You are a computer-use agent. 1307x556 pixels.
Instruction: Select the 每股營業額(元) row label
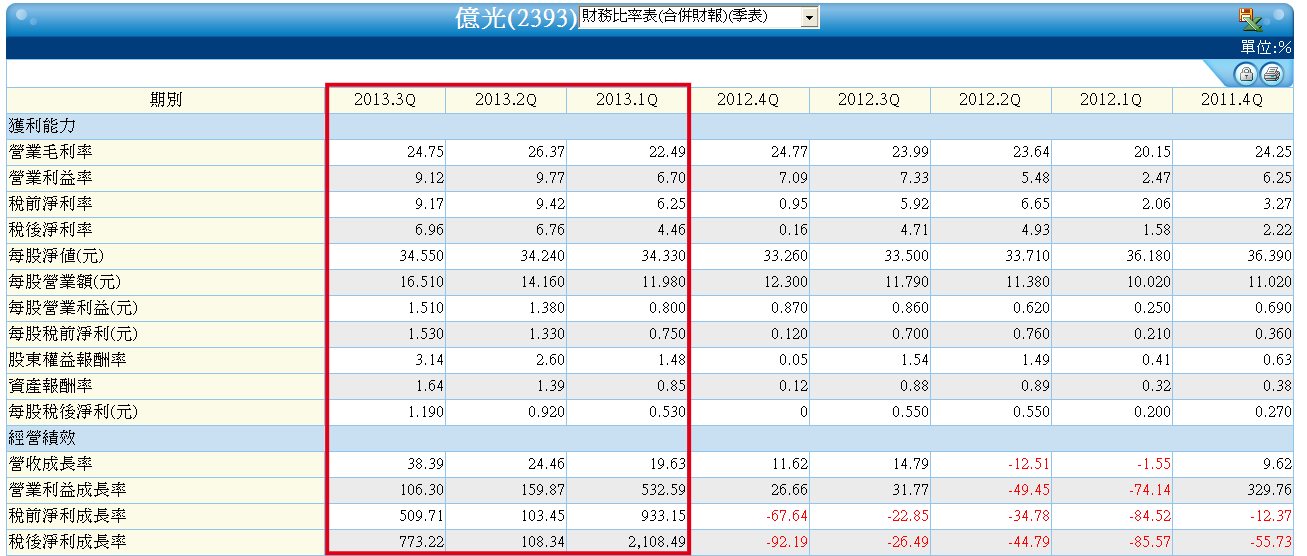coord(63,282)
